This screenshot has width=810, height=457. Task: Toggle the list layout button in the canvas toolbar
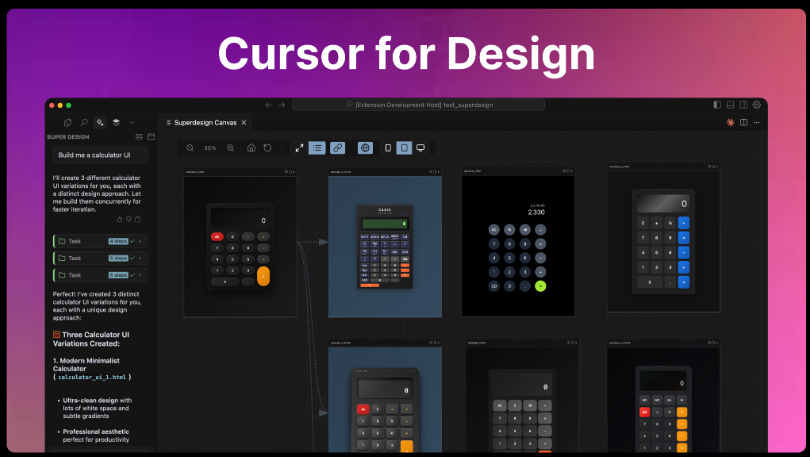pos(317,148)
